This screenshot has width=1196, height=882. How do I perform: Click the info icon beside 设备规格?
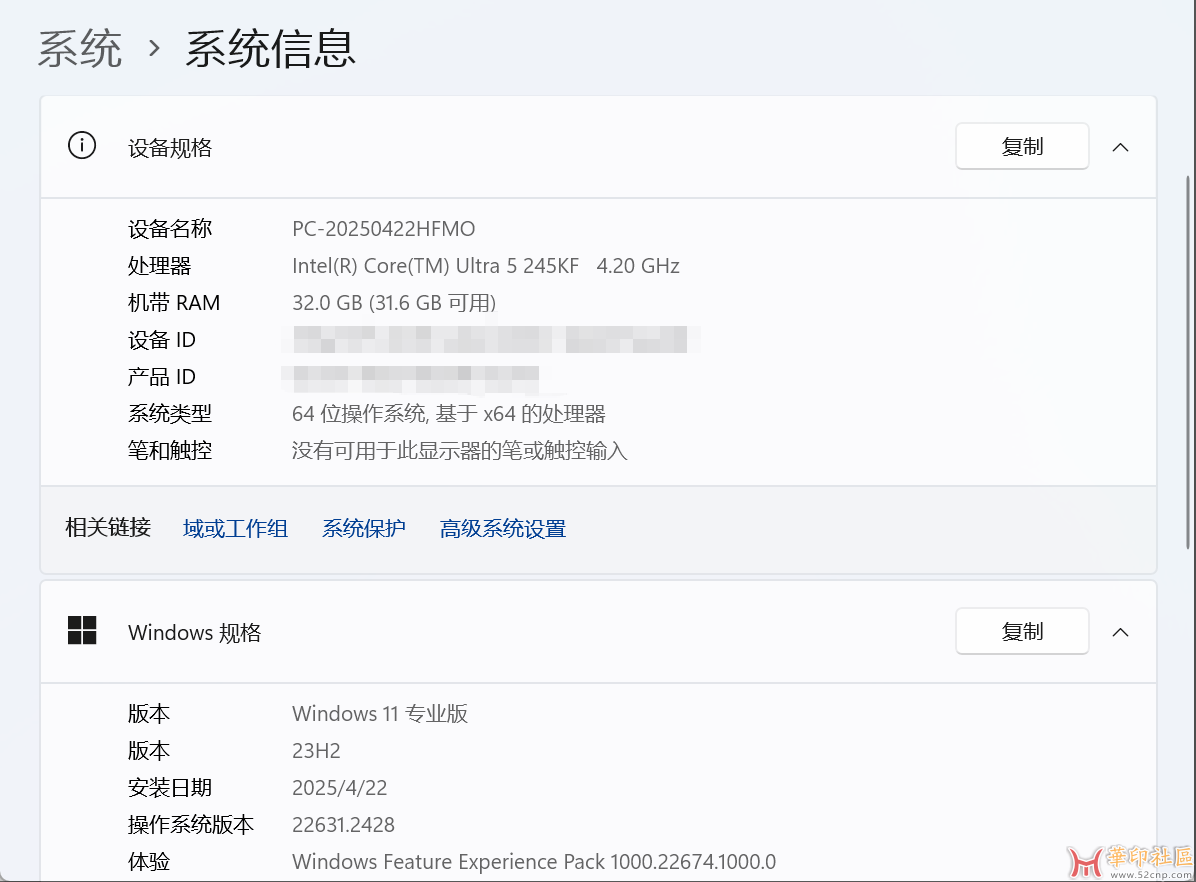[82, 145]
